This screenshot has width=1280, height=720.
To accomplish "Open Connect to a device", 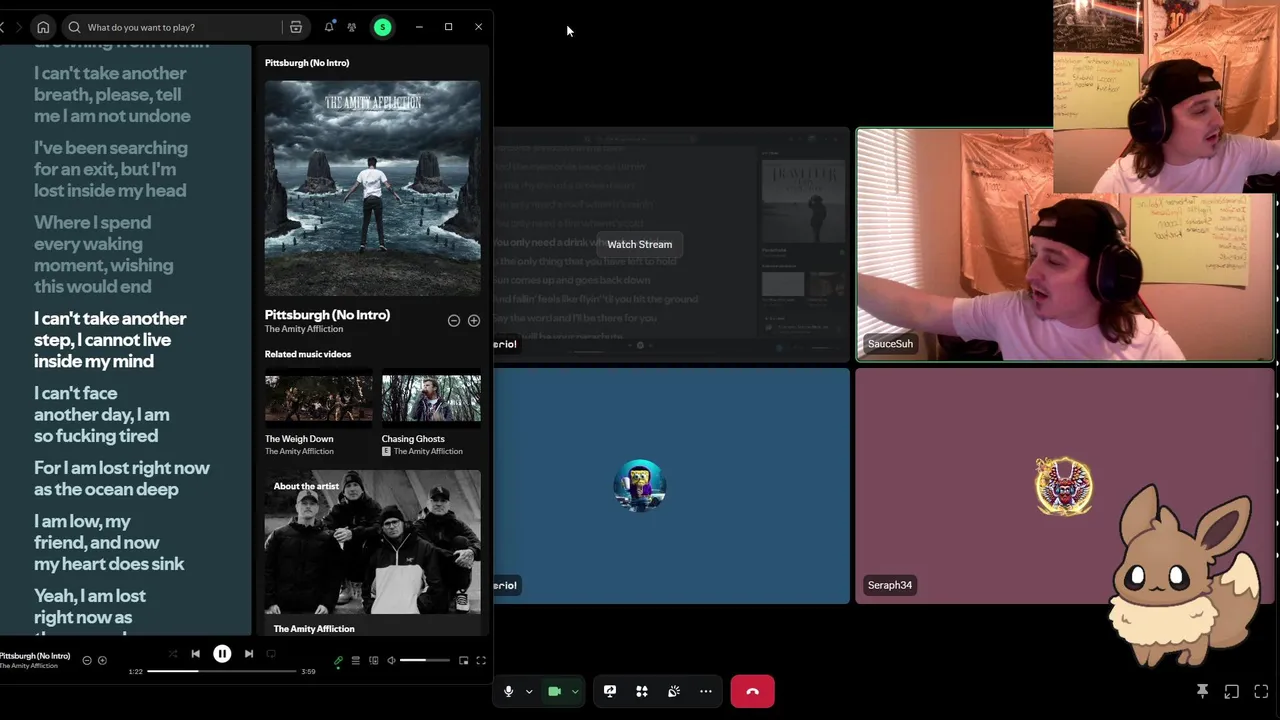I will pyautogui.click(x=373, y=661).
